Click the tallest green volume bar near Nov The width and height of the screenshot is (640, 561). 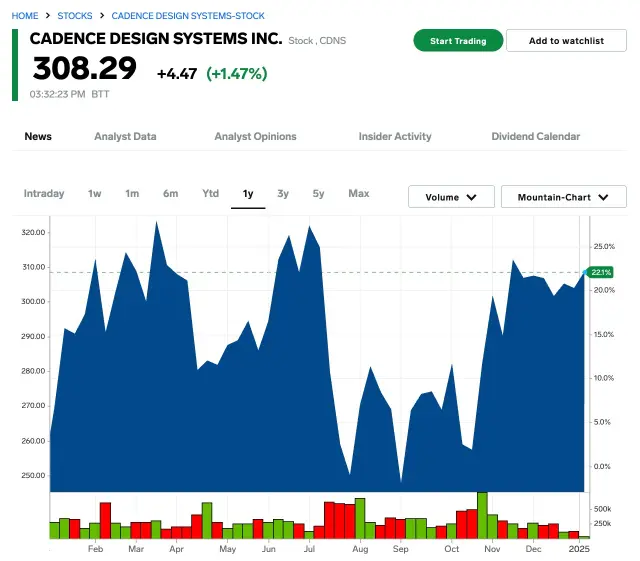pyautogui.click(x=482, y=515)
